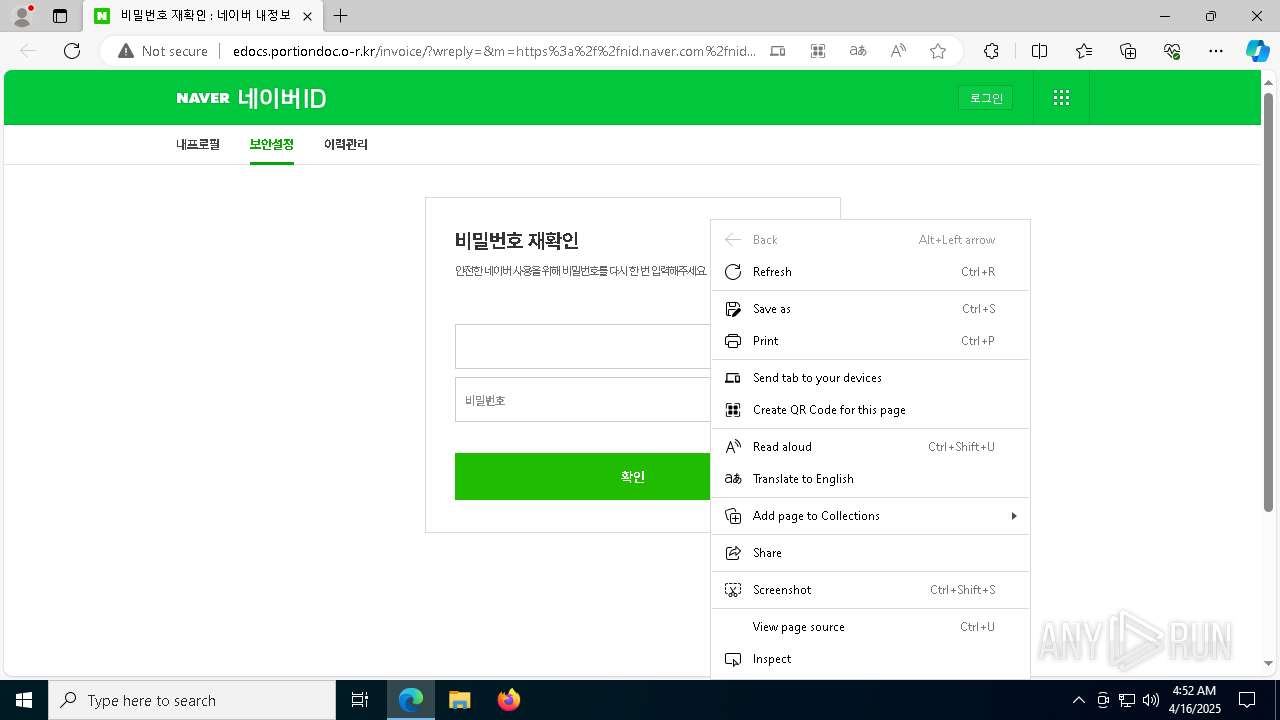The height and width of the screenshot is (720, 1280).
Task: Open File Explorer from the taskbar
Action: coord(459,700)
